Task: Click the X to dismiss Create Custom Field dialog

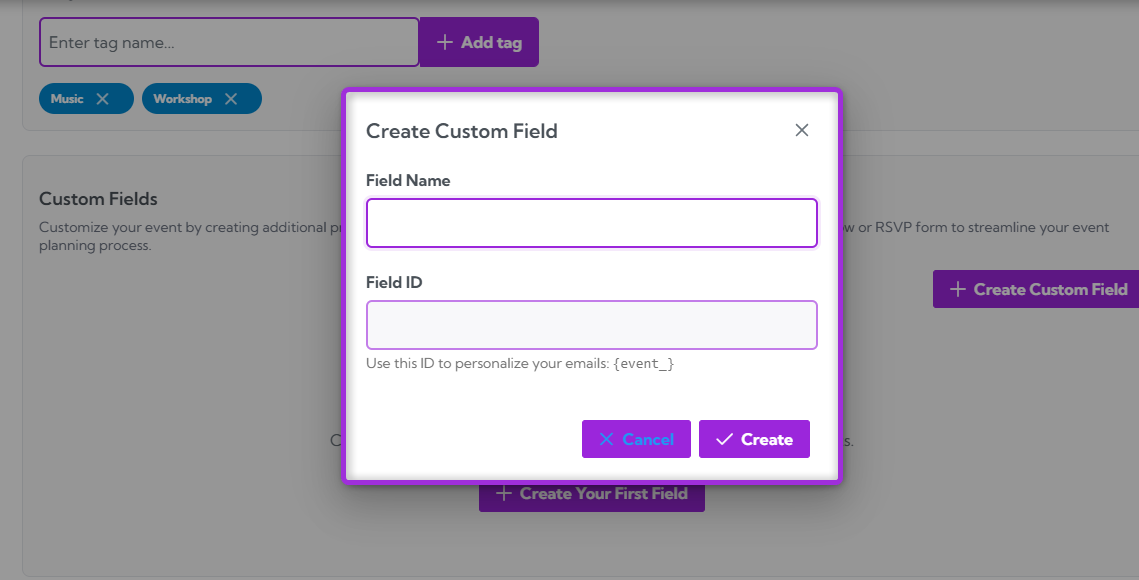Action: [x=801, y=129]
